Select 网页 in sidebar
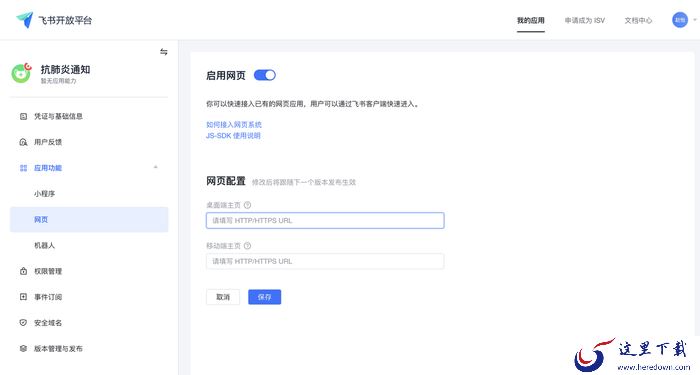Viewport: 700px width, 375px height. coord(89,220)
